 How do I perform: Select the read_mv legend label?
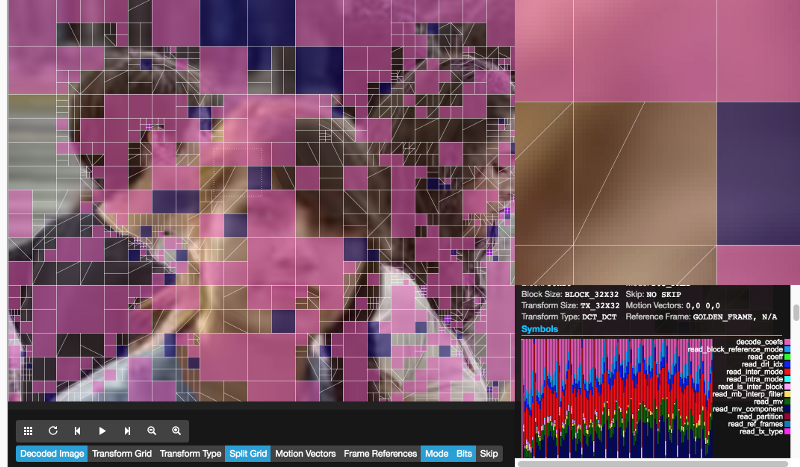click(x=768, y=402)
